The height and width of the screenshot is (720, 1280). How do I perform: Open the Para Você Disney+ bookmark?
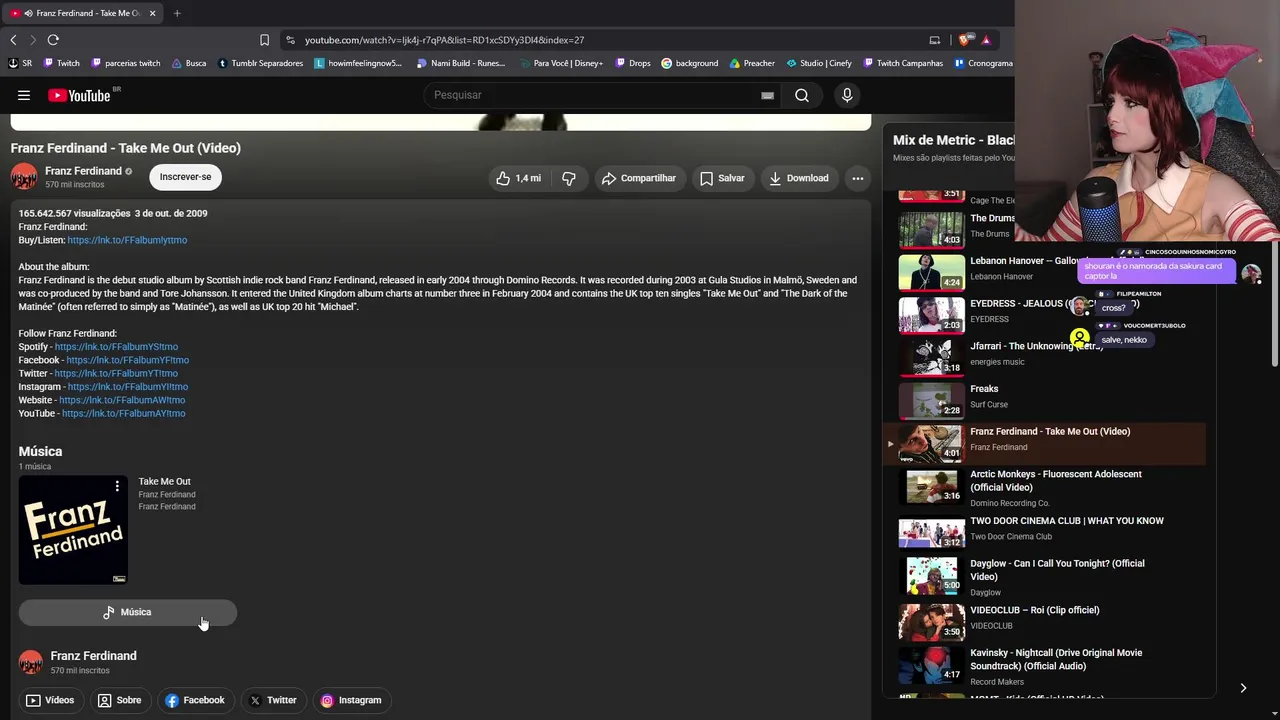[x=562, y=63]
